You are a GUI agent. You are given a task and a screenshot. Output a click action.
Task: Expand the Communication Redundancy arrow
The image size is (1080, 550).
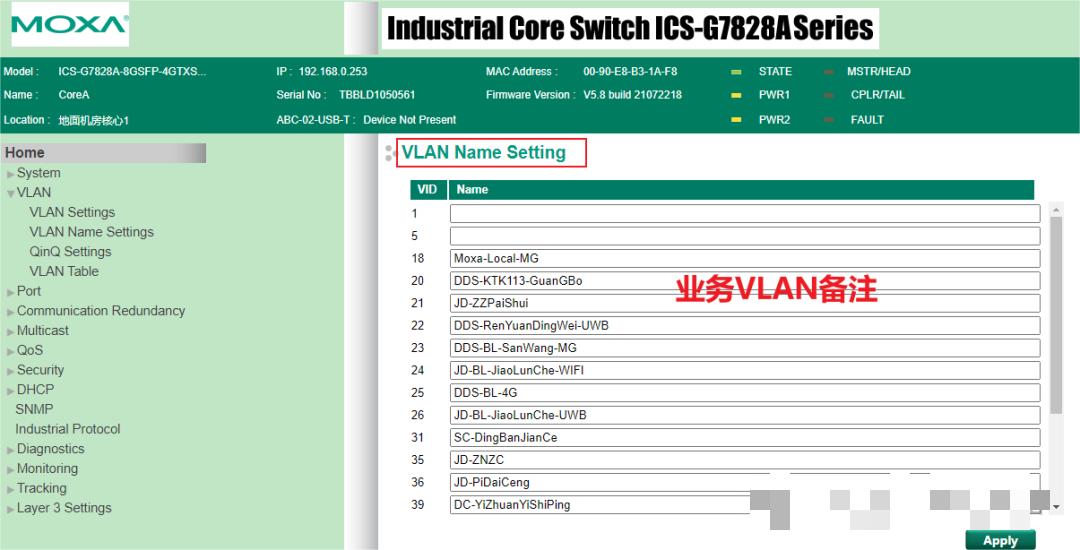(x=10, y=312)
